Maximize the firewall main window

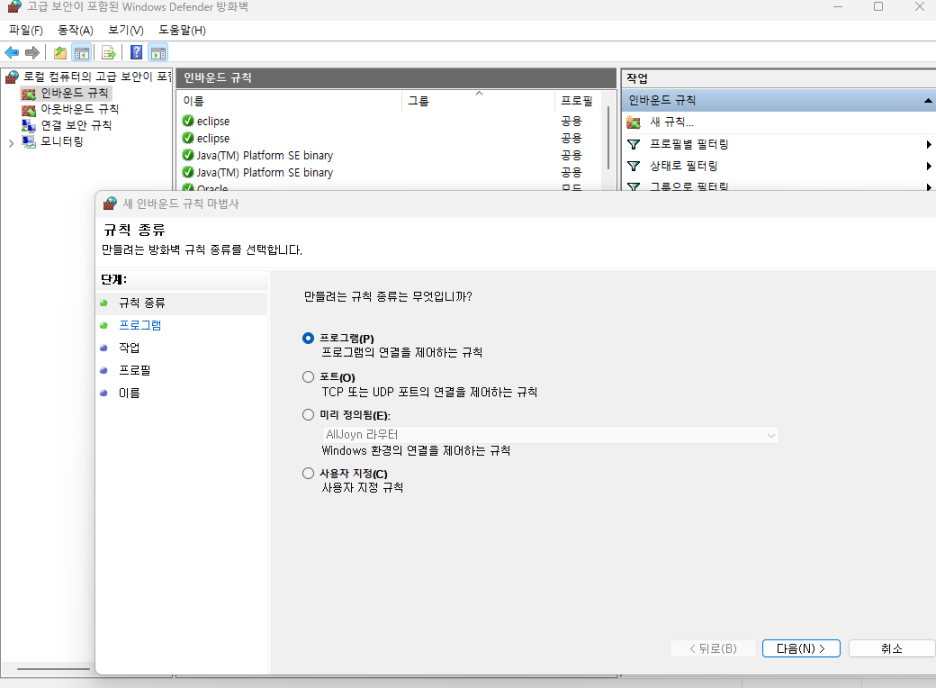(879, 7)
